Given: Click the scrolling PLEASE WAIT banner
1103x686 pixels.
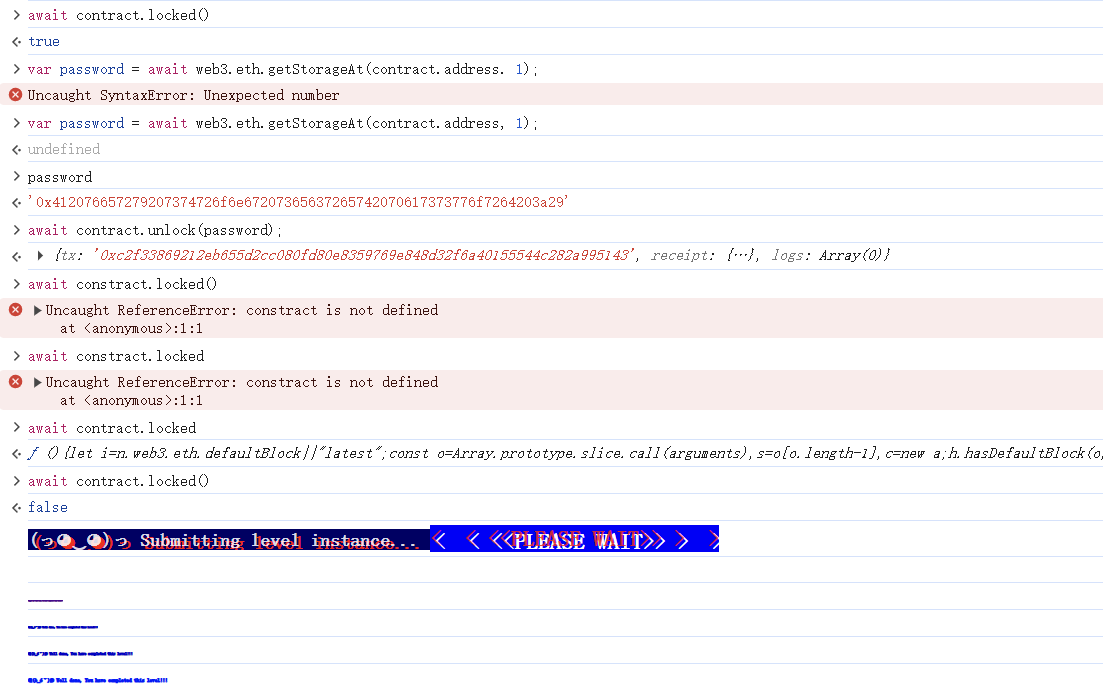Looking at the screenshot, I should pos(573,539).
